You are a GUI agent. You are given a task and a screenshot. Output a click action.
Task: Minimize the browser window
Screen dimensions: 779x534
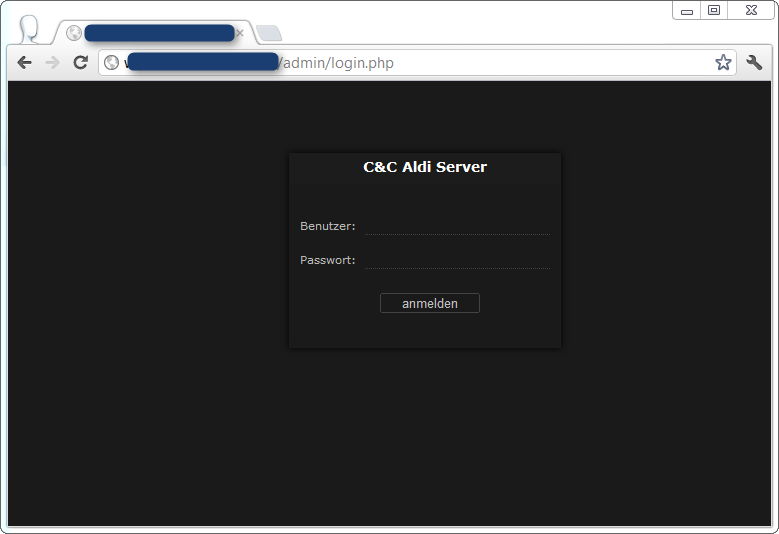click(x=687, y=10)
